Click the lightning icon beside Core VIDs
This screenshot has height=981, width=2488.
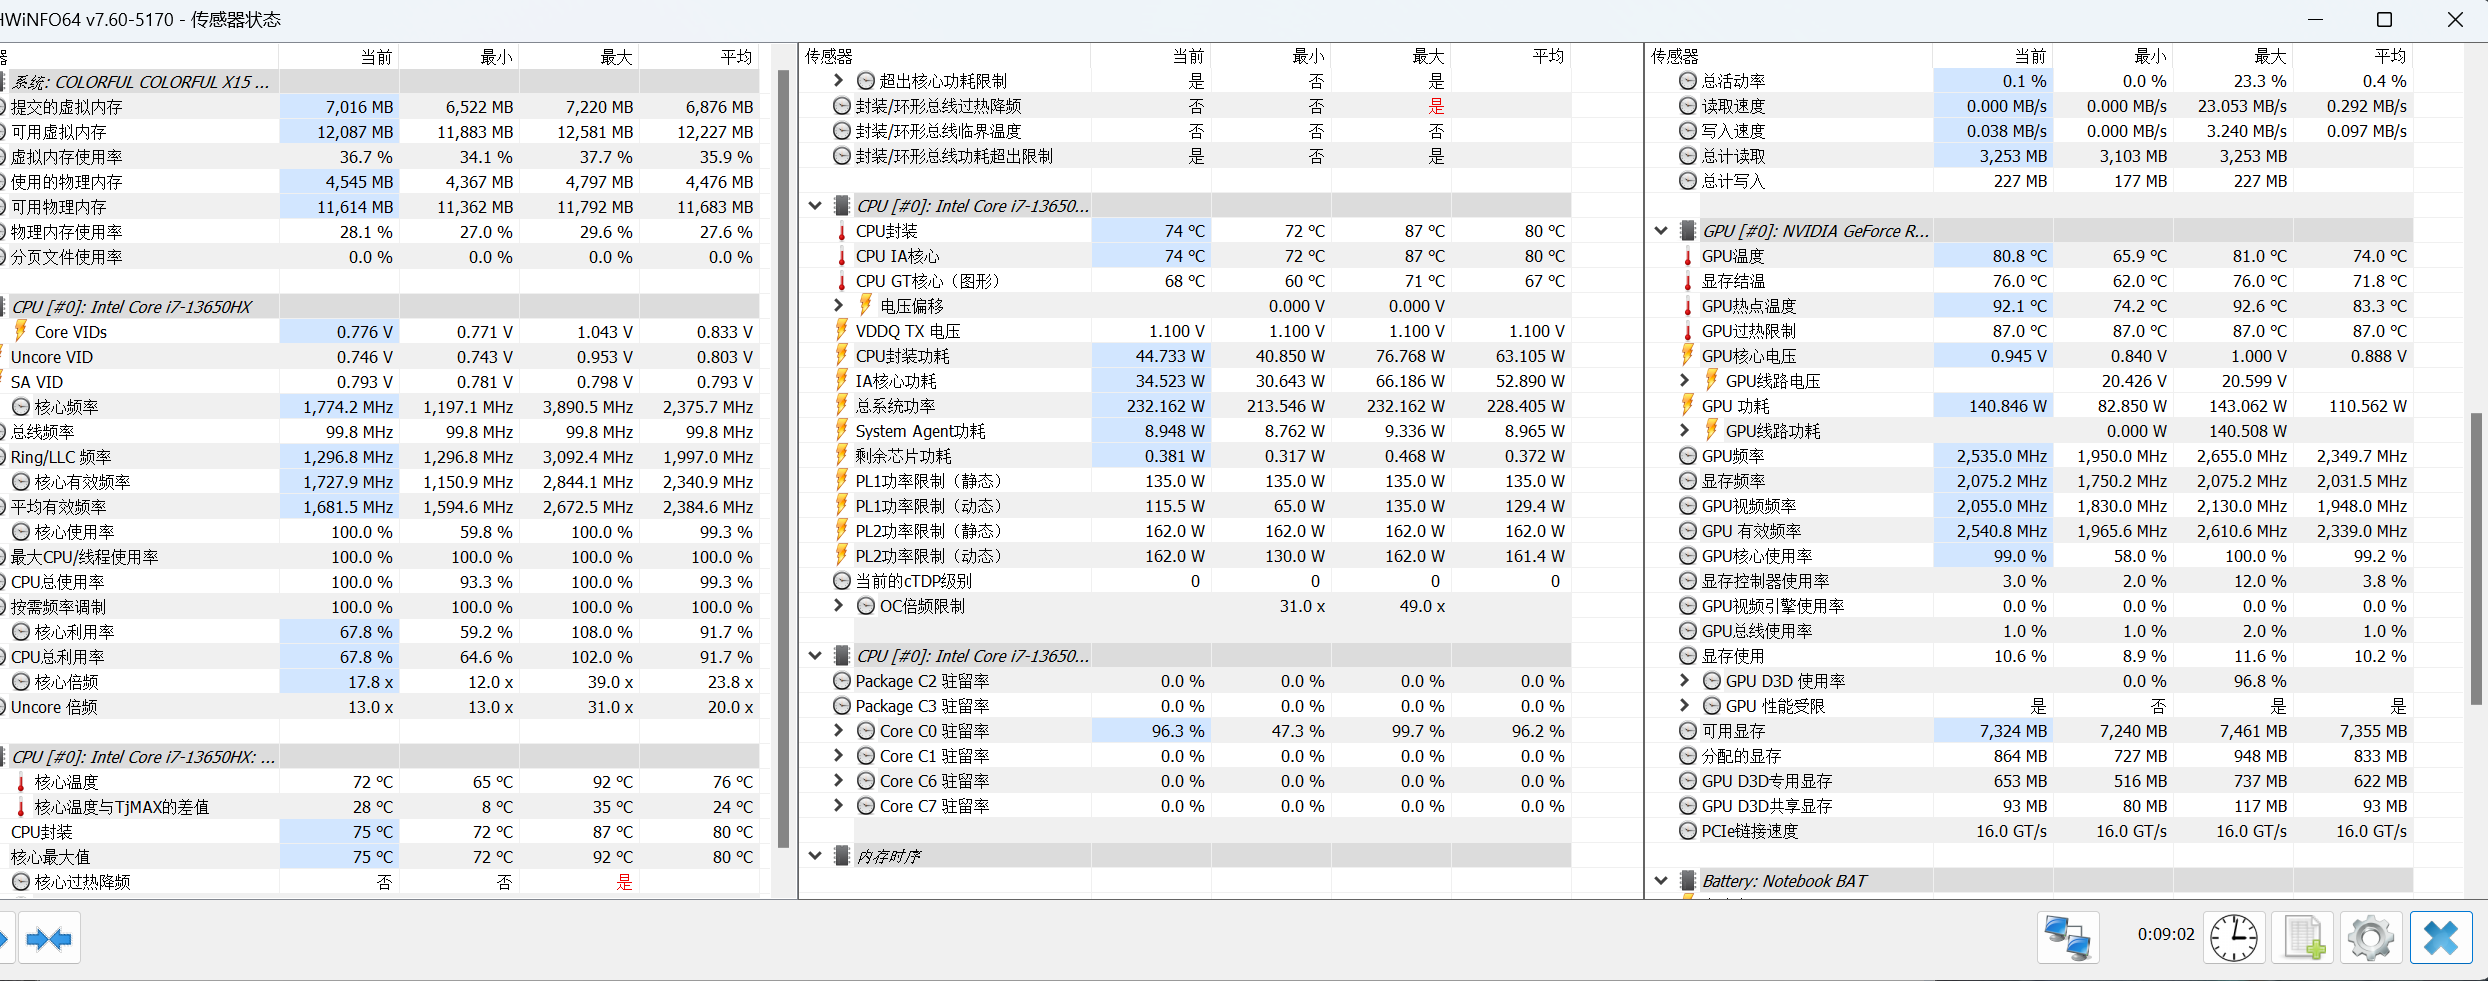(x=21, y=331)
